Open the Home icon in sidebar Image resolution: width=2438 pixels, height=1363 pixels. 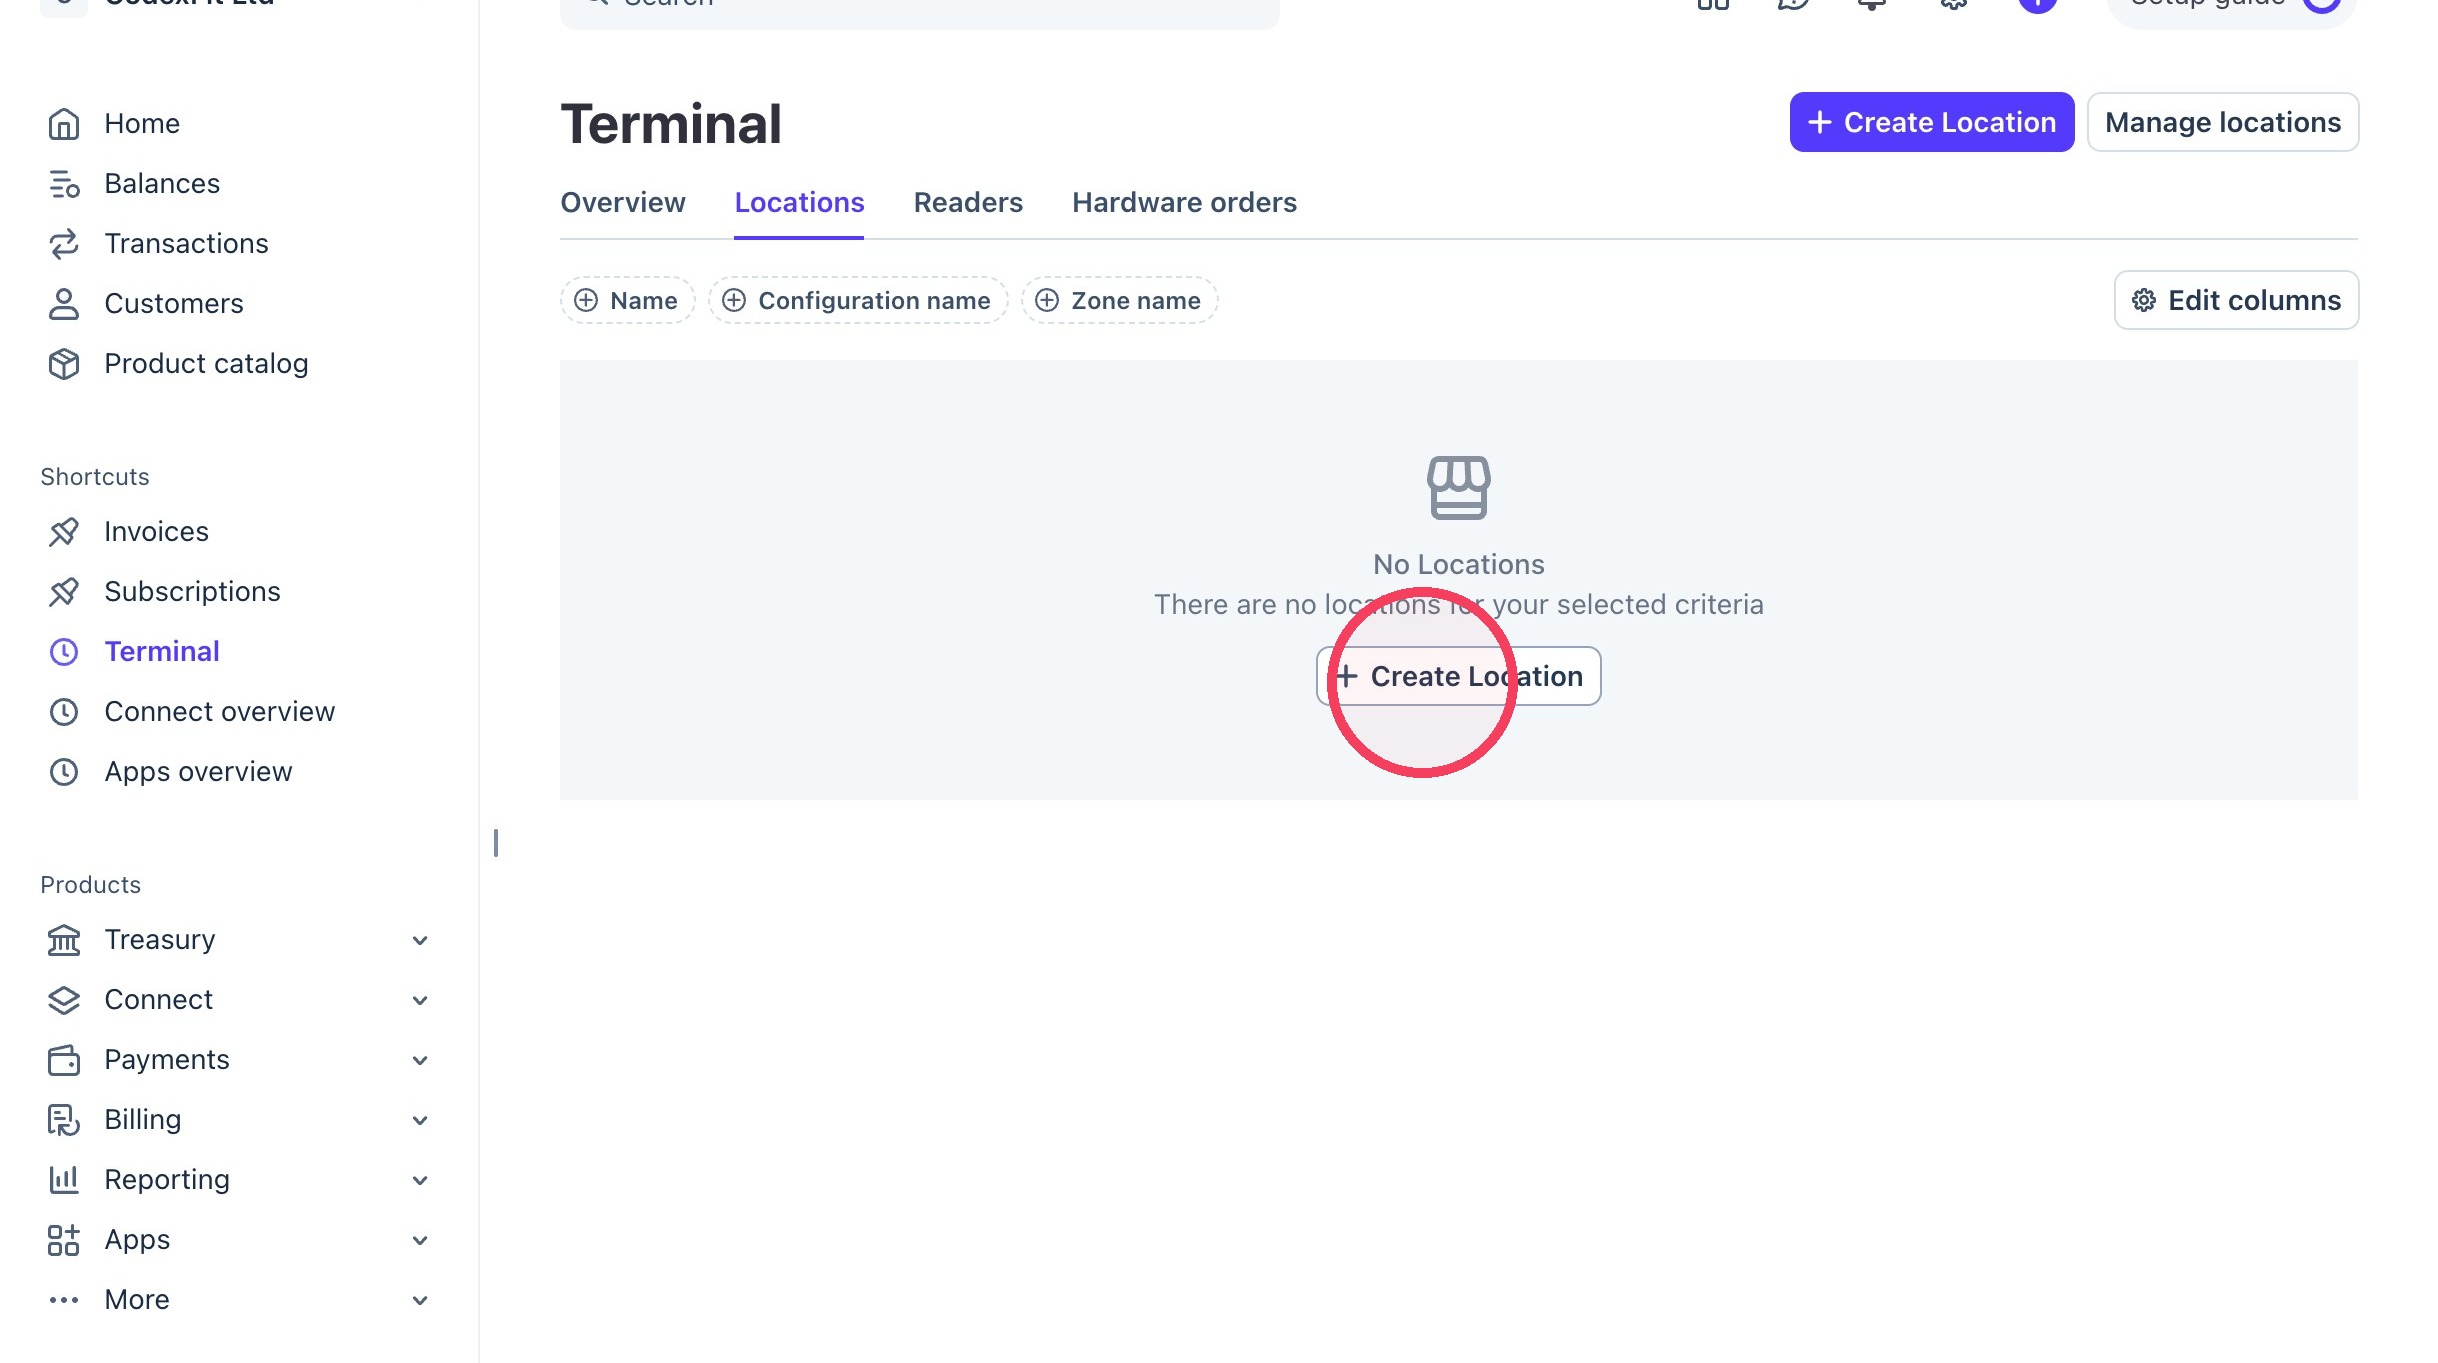click(64, 123)
